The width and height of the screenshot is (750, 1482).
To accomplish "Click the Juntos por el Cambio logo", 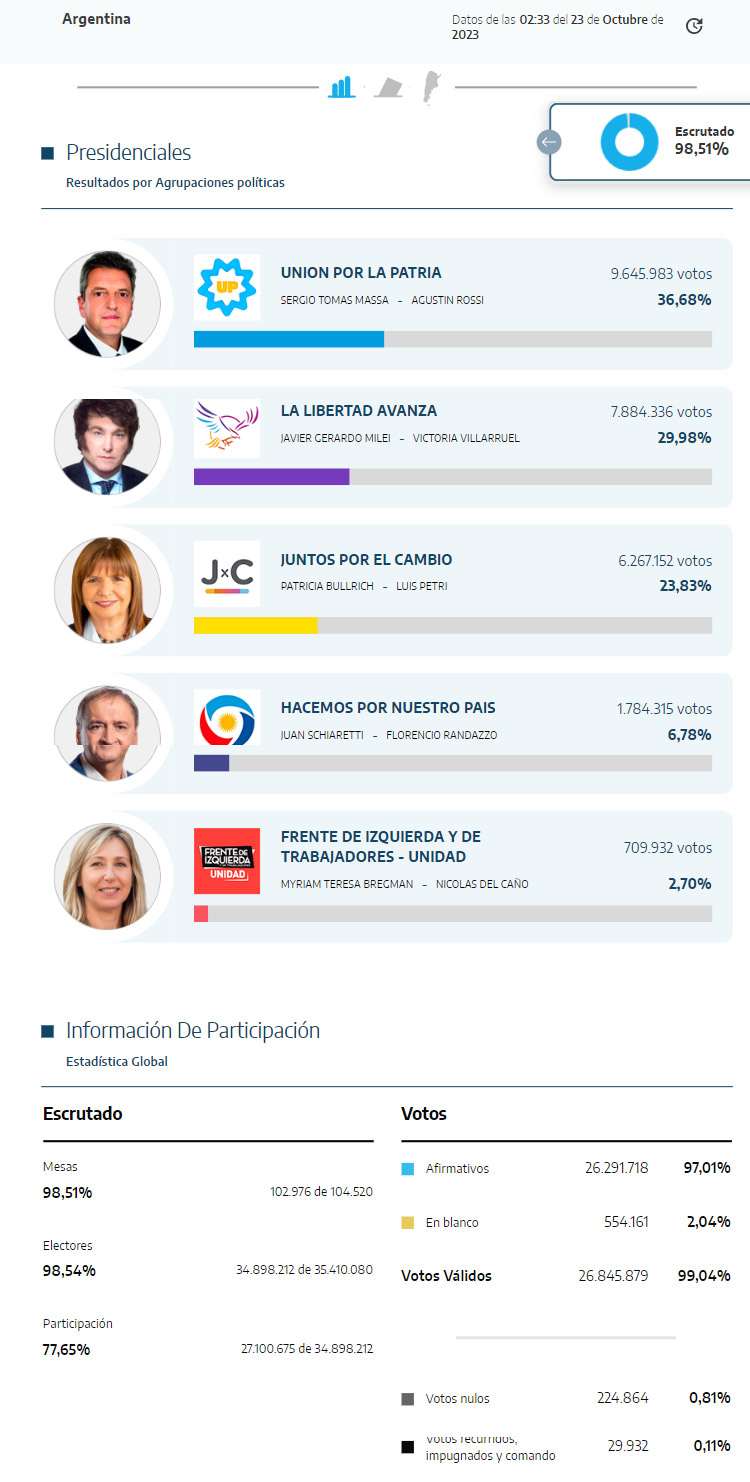I will [x=227, y=574].
